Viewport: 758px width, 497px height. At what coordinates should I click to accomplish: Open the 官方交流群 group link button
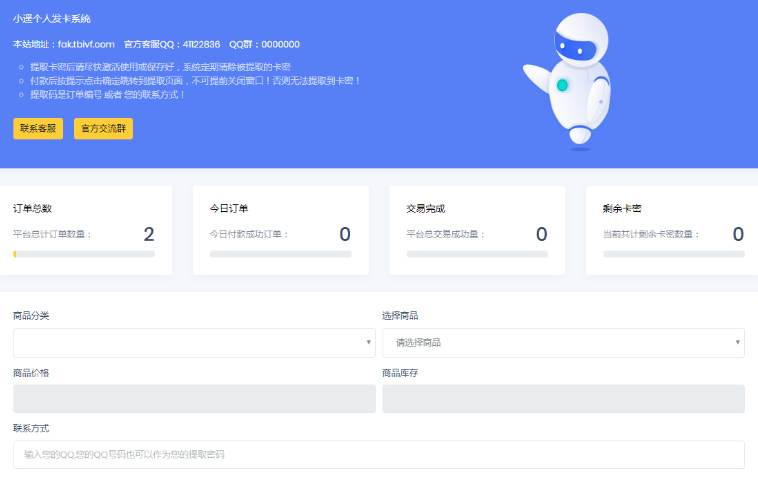point(103,128)
